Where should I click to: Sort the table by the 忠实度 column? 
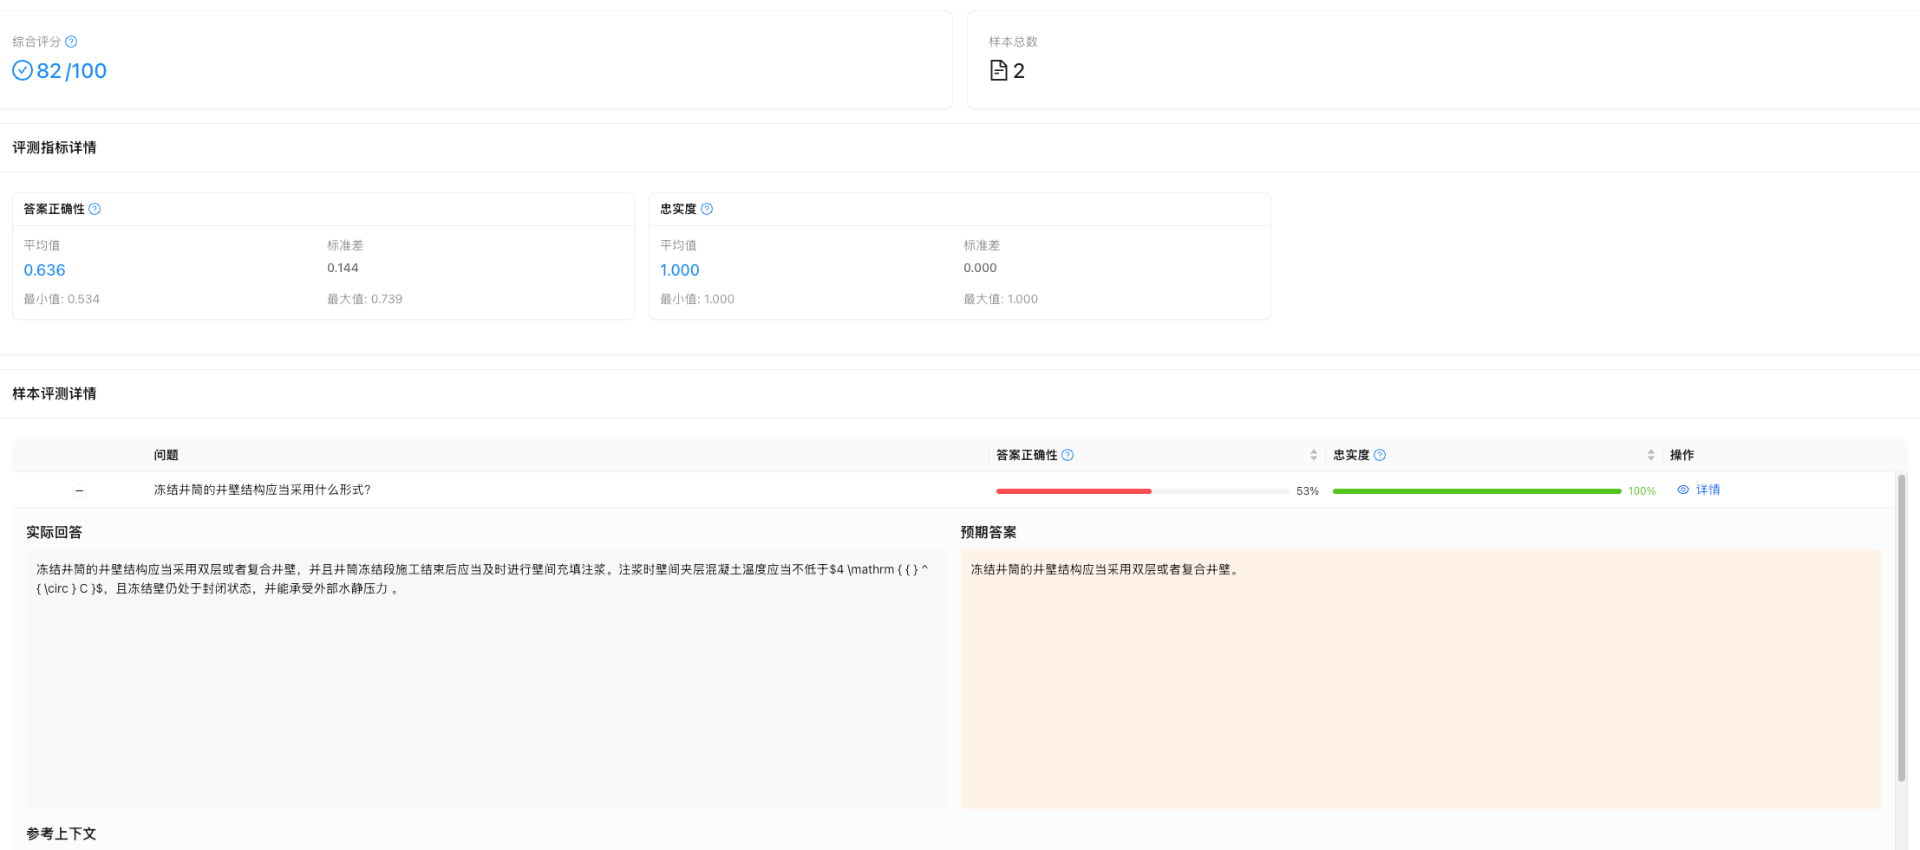pos(1651,455)
